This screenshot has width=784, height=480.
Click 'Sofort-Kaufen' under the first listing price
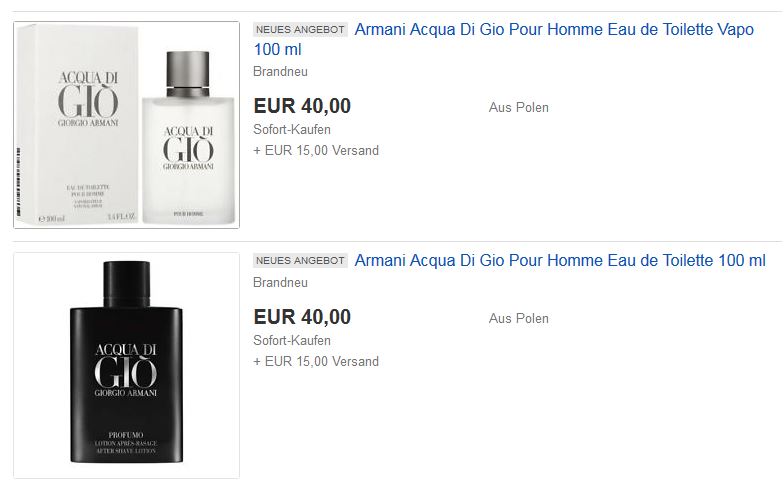click(292, 130)
